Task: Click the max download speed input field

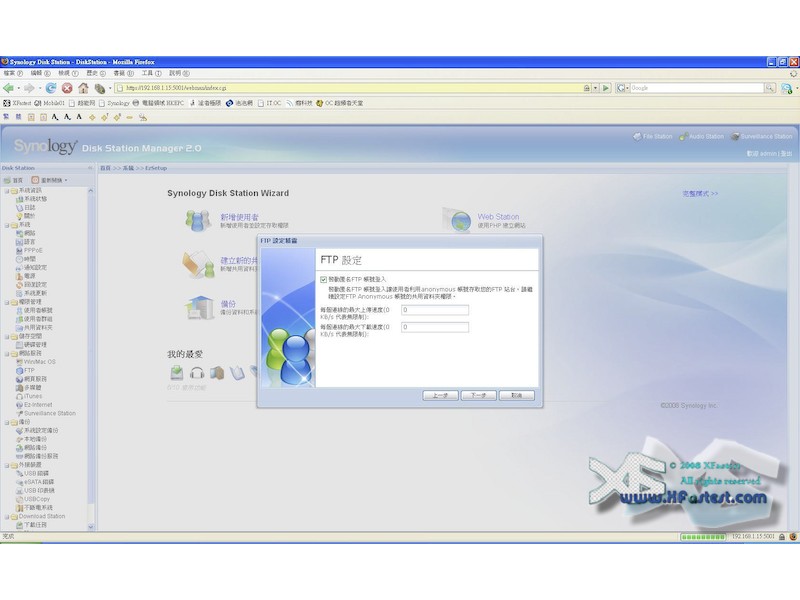Action: point(435,327)
